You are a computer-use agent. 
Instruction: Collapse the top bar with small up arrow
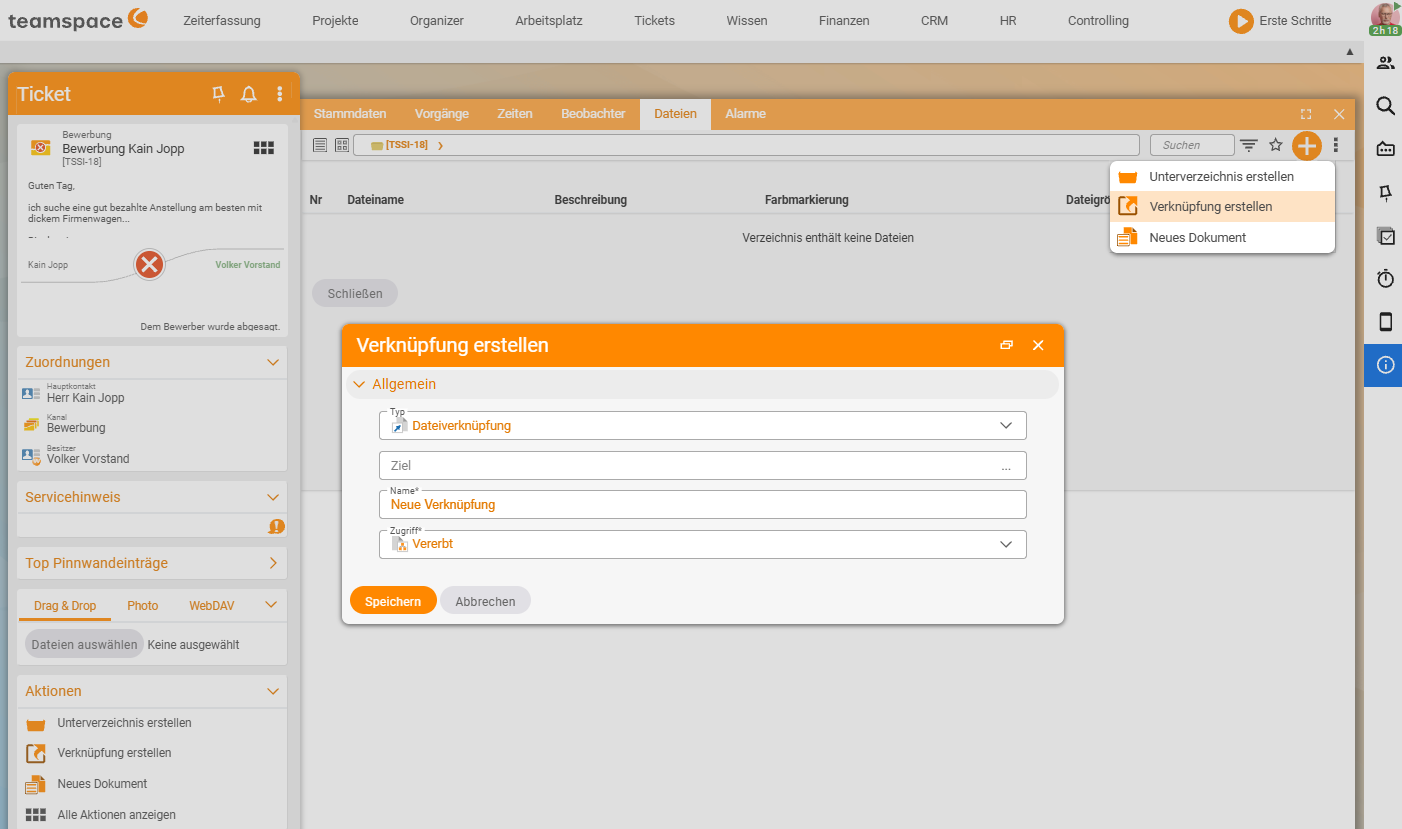[1349, 51]
